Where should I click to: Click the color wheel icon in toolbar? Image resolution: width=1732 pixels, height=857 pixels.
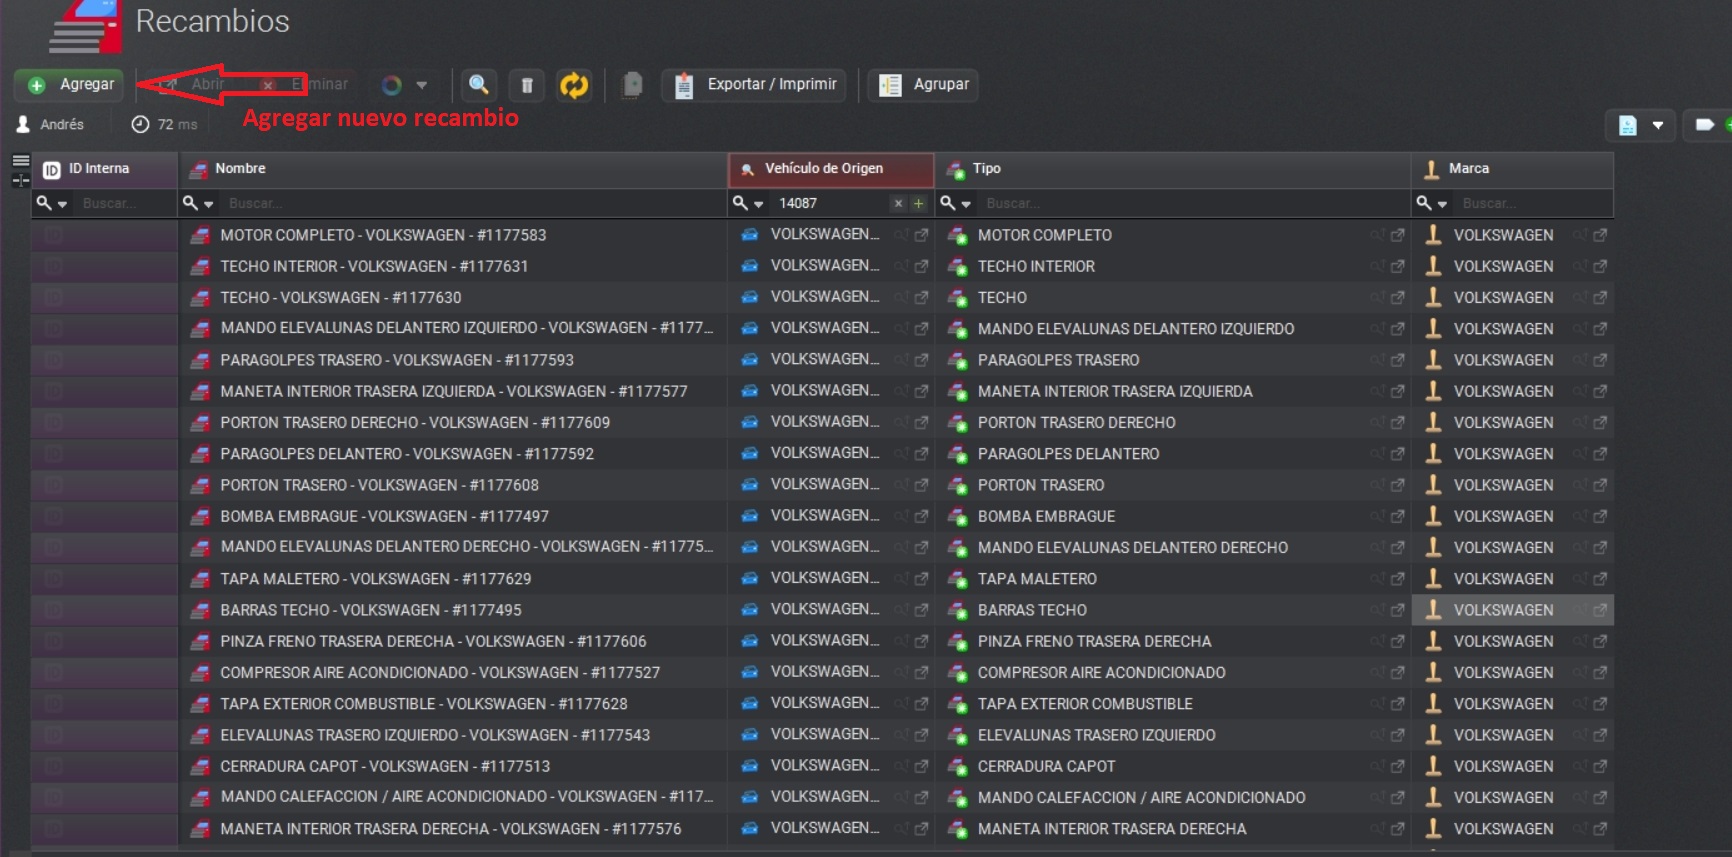tap(392, 85)
